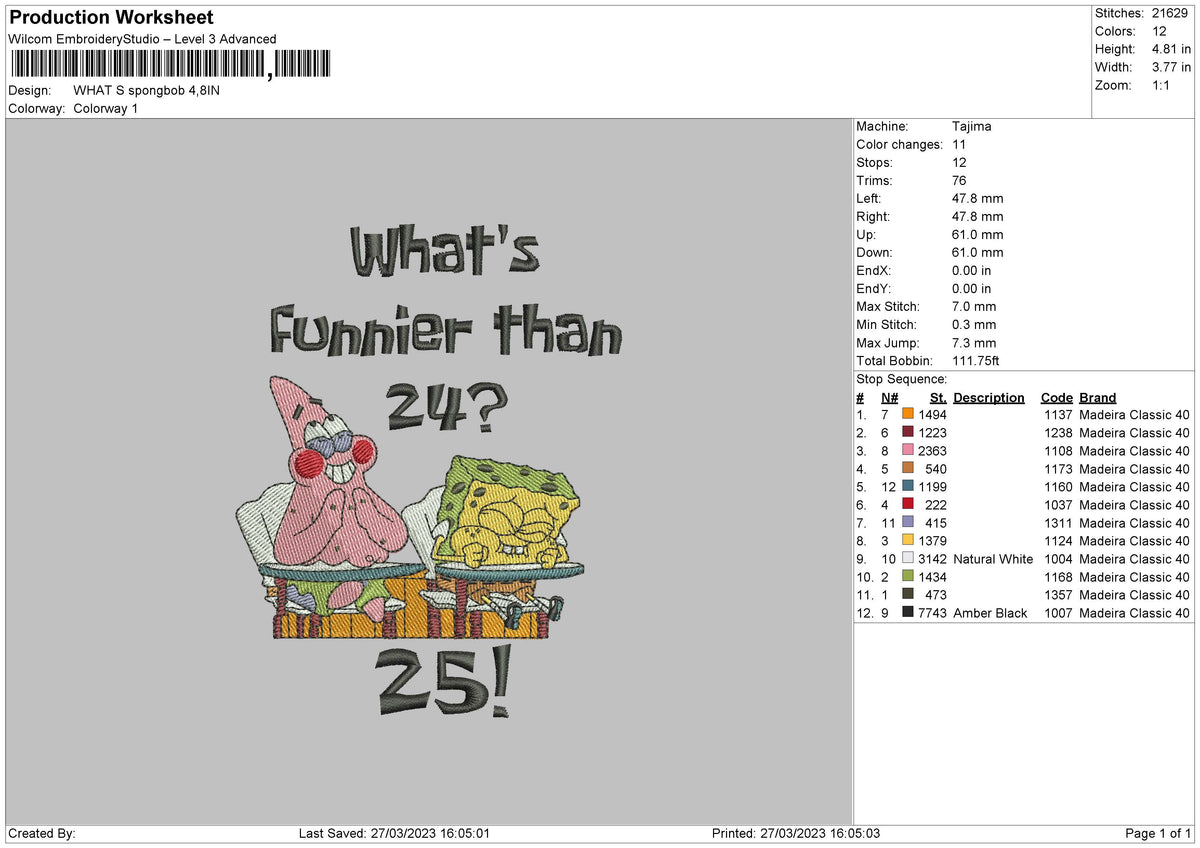Click the orange swatch for code 1137

point(908,414)
